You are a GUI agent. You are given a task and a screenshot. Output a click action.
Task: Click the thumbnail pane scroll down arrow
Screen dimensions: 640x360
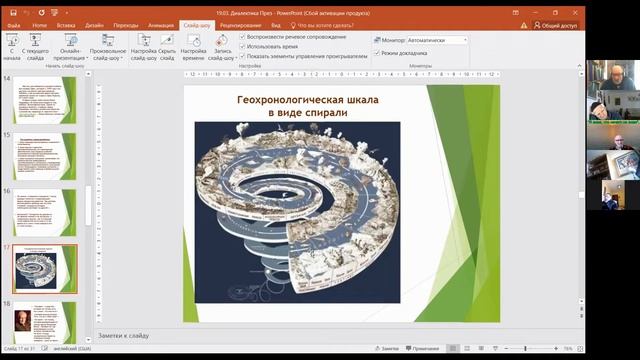(88, 340)
